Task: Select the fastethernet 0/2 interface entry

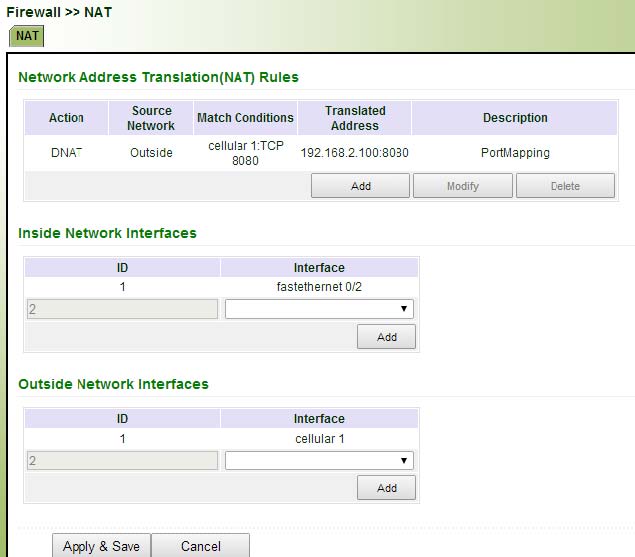Action: pos(319,287)
